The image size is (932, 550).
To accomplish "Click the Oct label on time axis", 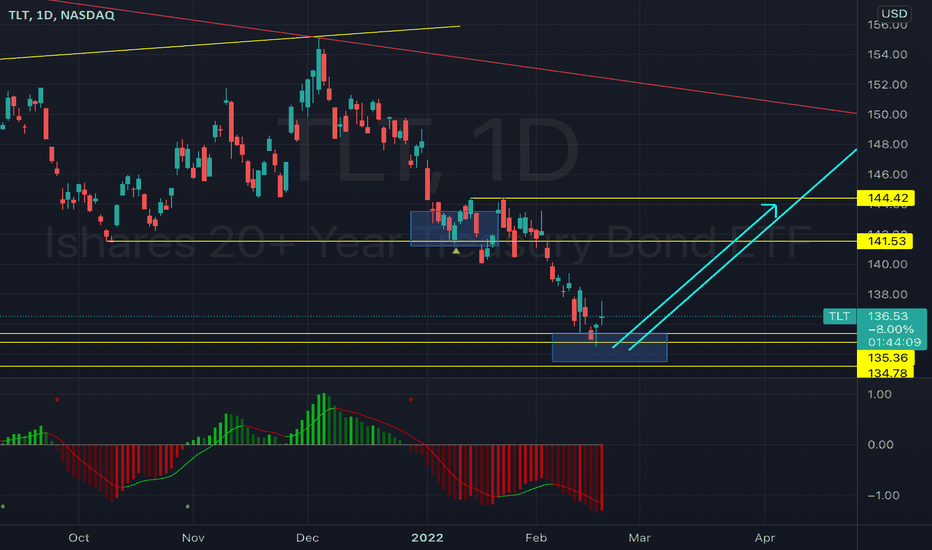I will 78,538.
